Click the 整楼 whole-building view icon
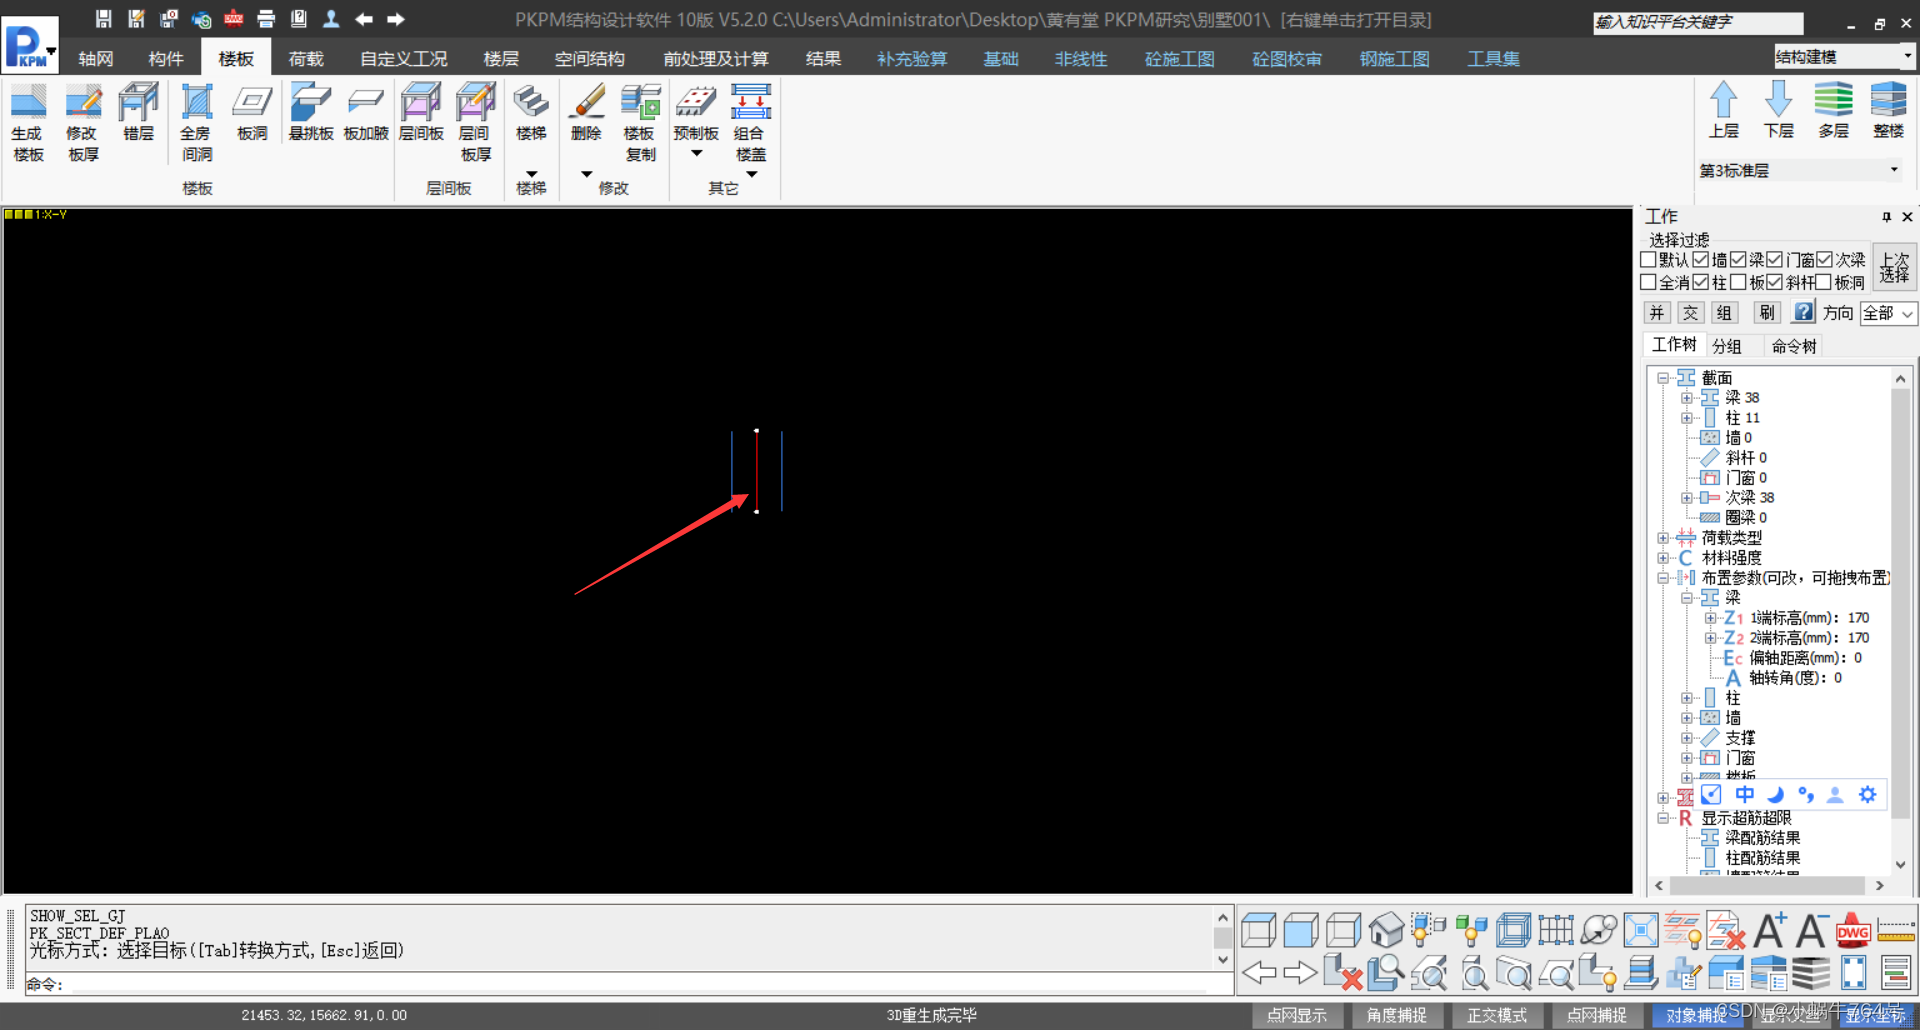The height and width of the screenshot is (1030, 1920). coord(1888,110)
